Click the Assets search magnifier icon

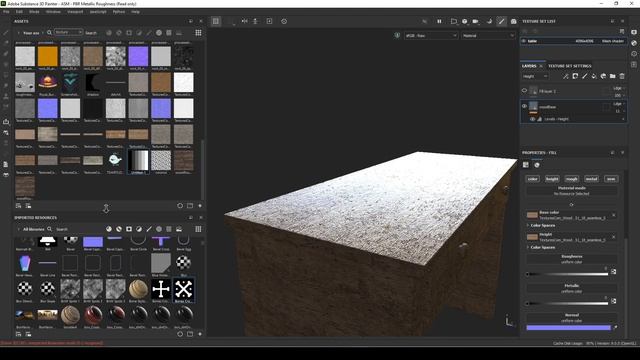(x=49, y=33)
